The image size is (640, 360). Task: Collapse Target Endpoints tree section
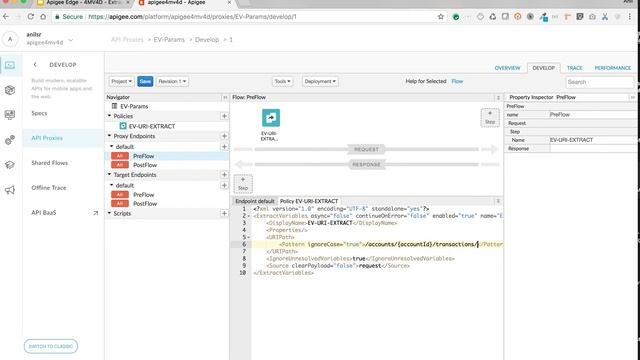(x=109, y=174)
